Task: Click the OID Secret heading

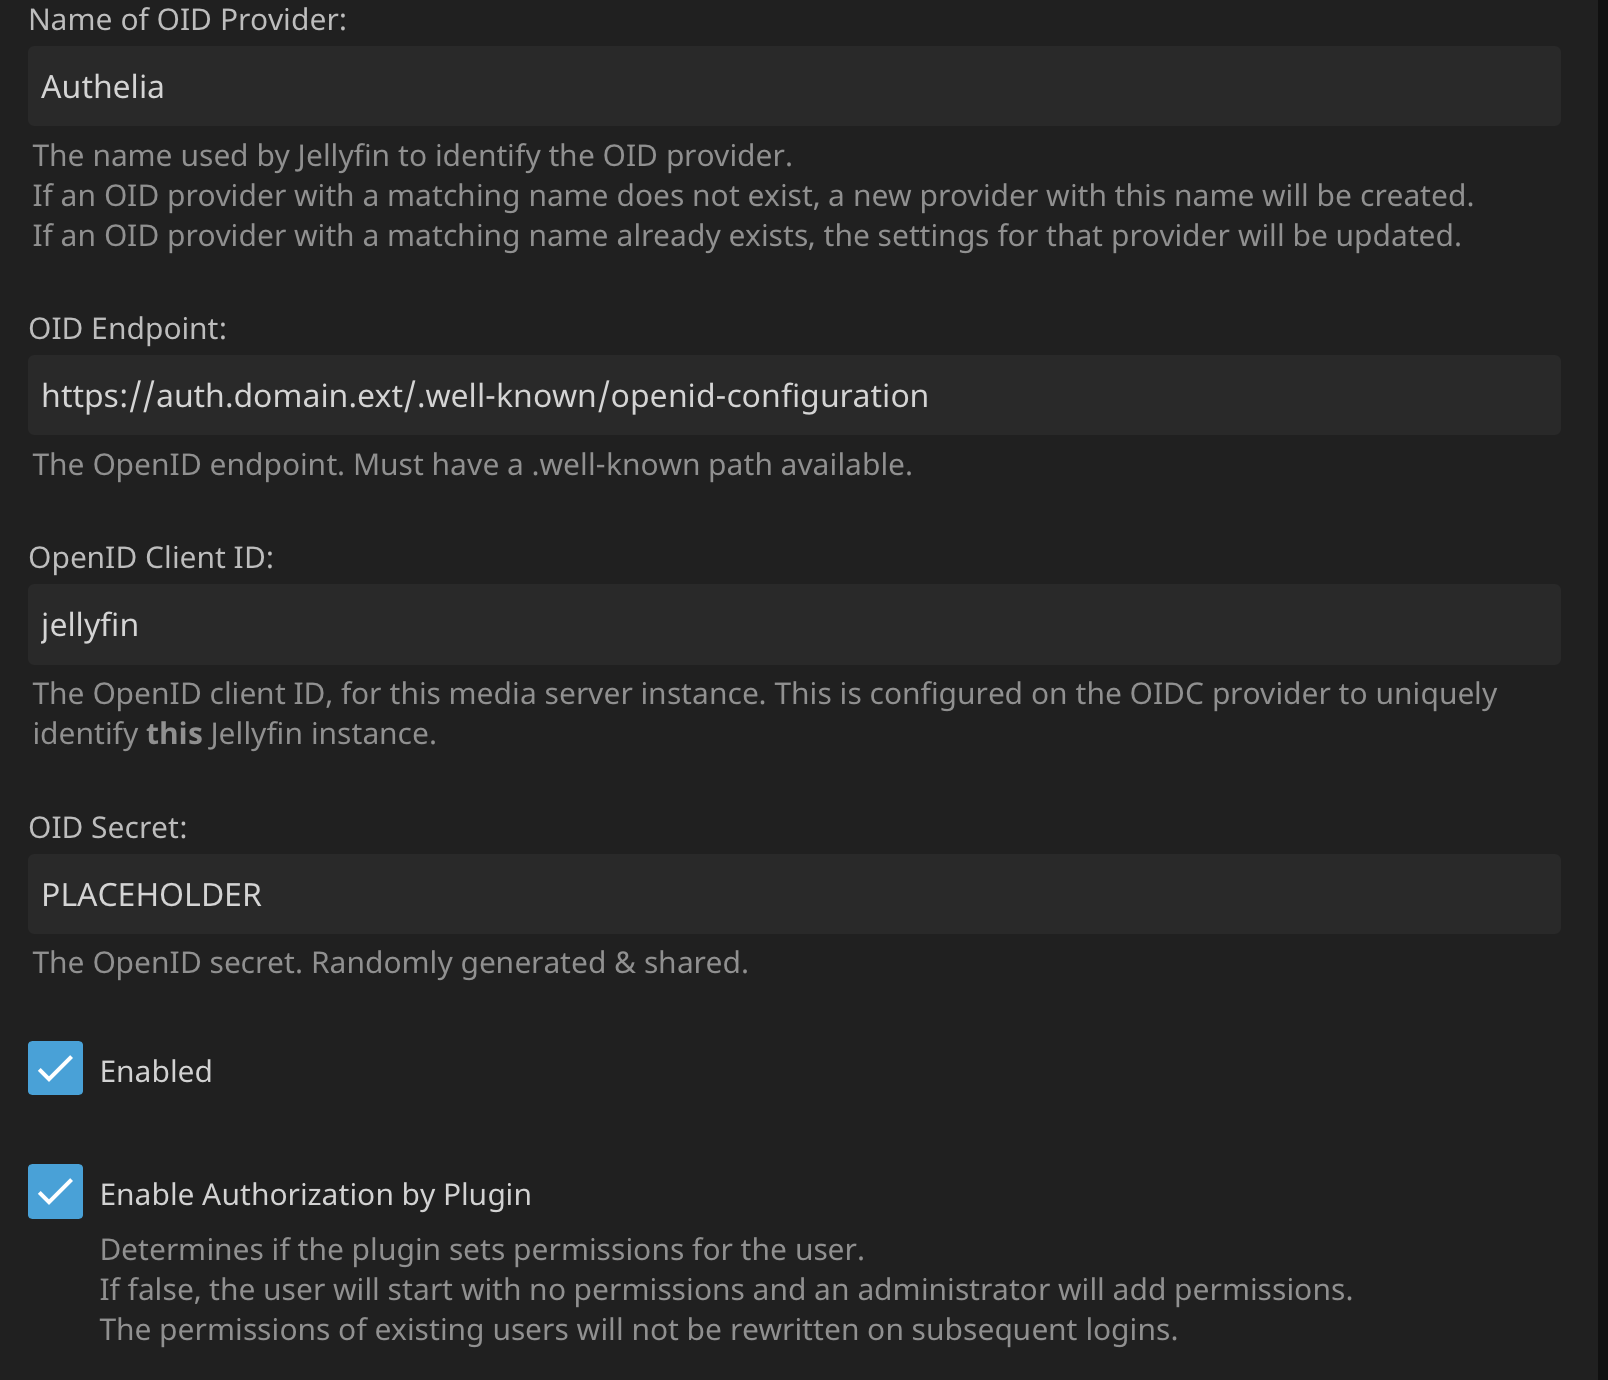Action: pos(107,826)
